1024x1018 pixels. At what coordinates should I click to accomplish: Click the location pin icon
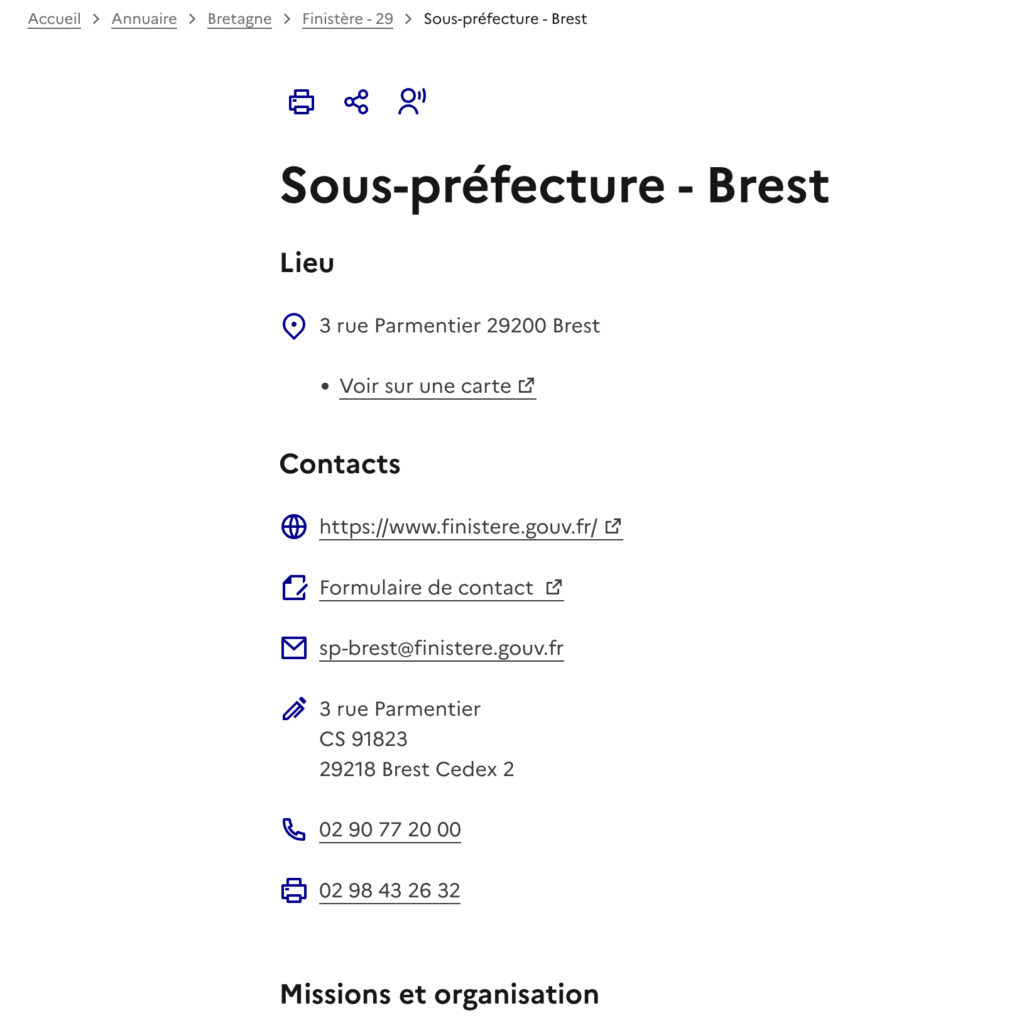(293, 326)
